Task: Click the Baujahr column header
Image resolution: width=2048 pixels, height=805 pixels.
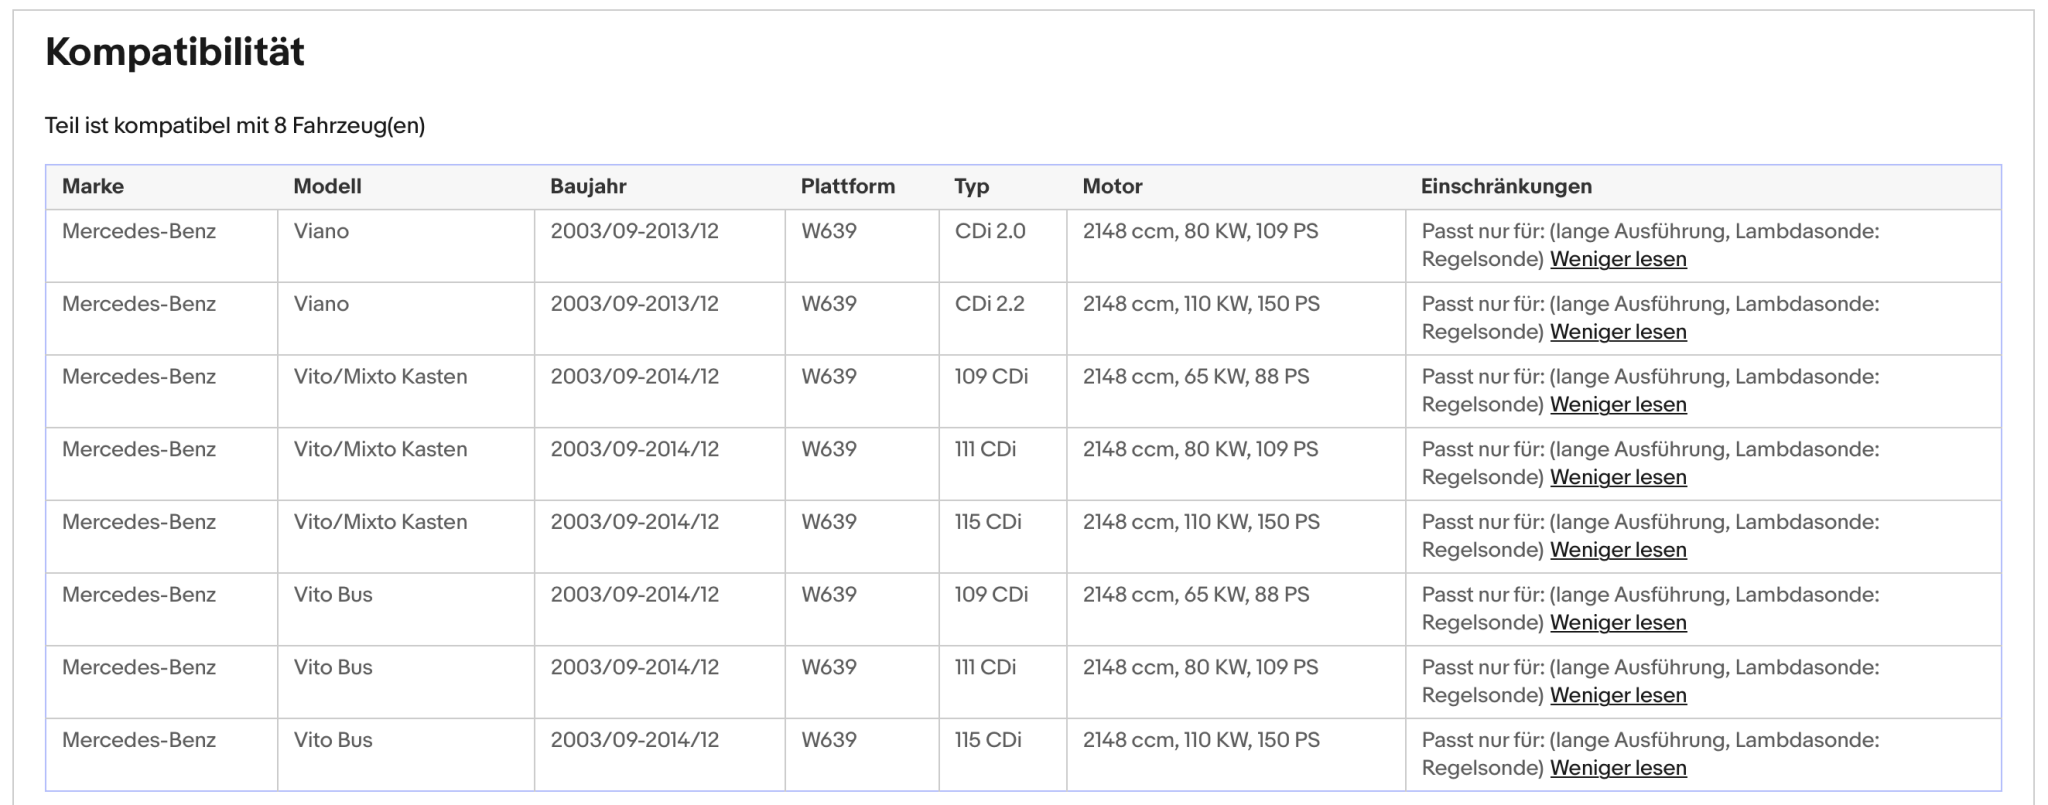Action: 588,186
